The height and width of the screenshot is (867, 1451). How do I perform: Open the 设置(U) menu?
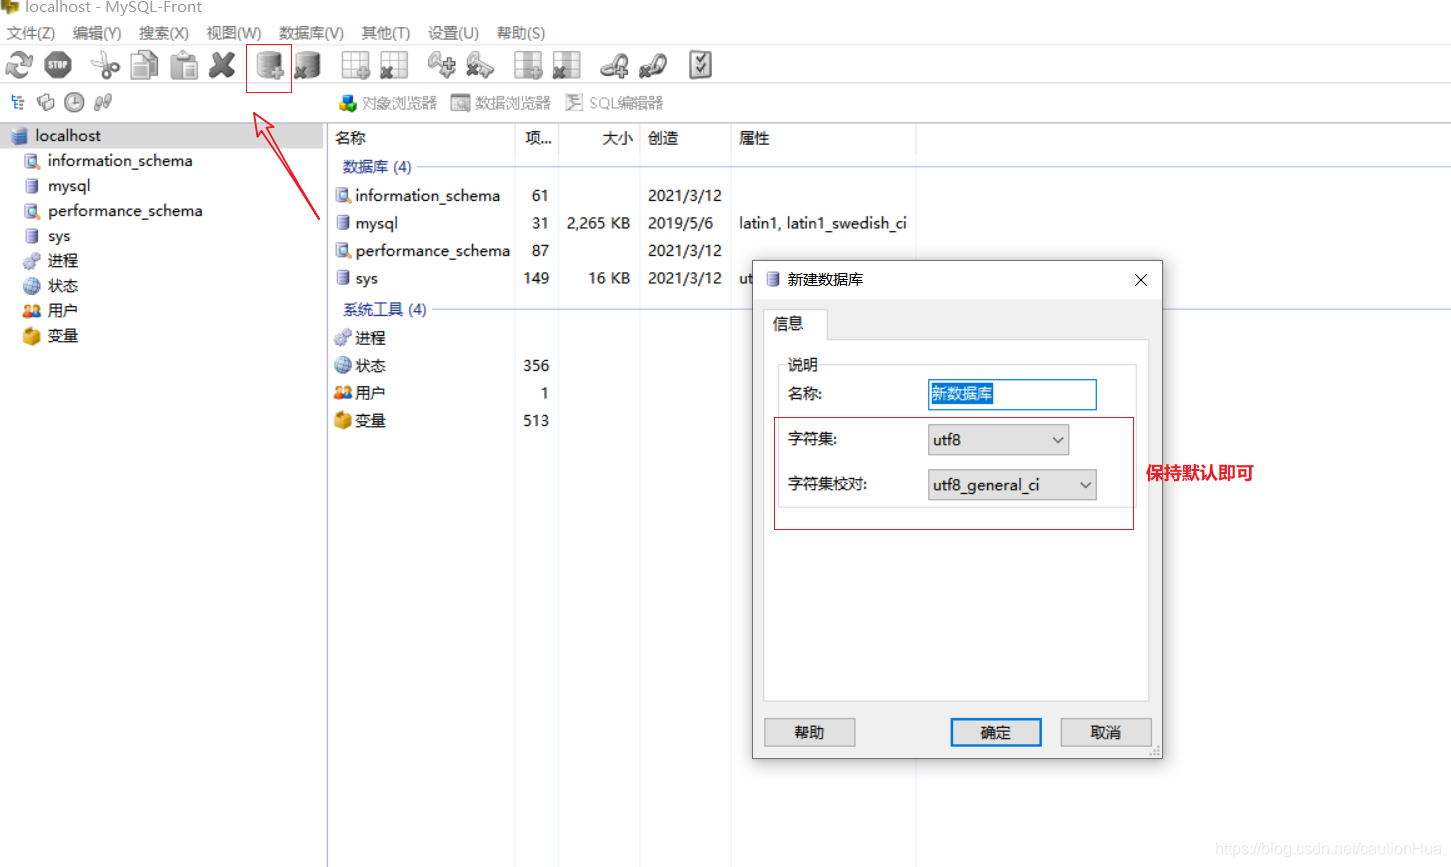click(453, 33)
